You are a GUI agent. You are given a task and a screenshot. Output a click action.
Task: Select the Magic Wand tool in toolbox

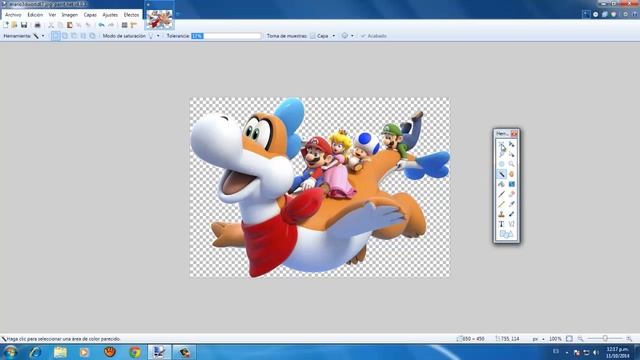[x=502, y=174]
